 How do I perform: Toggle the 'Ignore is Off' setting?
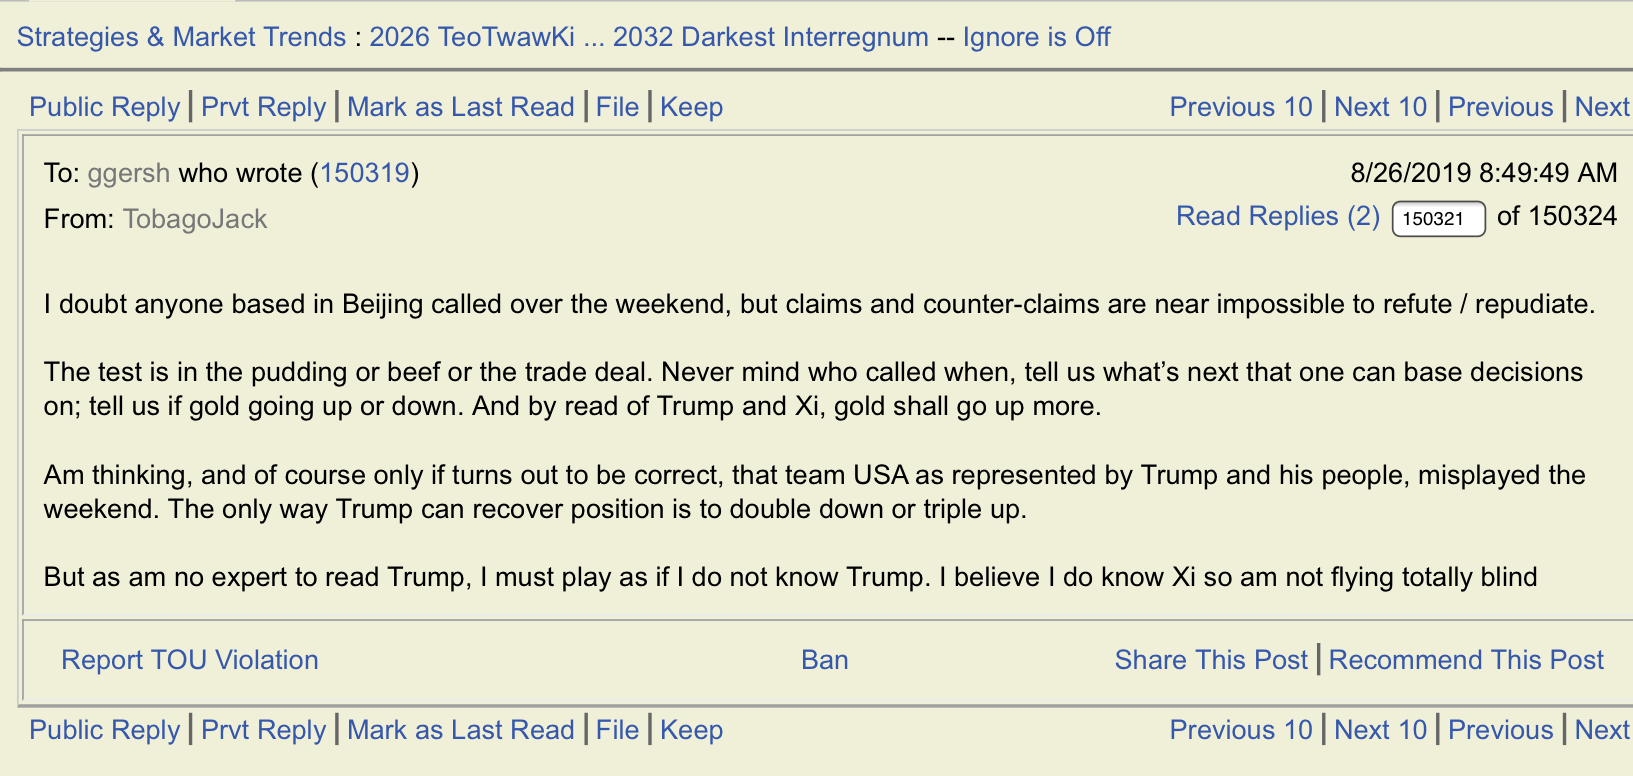click(1036, 37)
